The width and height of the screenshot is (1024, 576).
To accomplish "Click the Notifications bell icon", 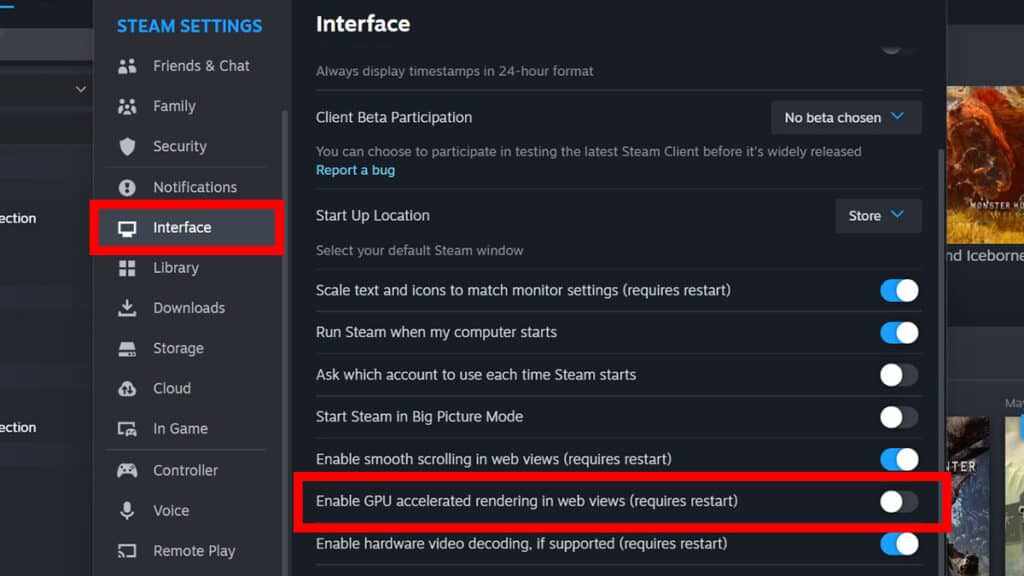I will [x=127, y=187].
